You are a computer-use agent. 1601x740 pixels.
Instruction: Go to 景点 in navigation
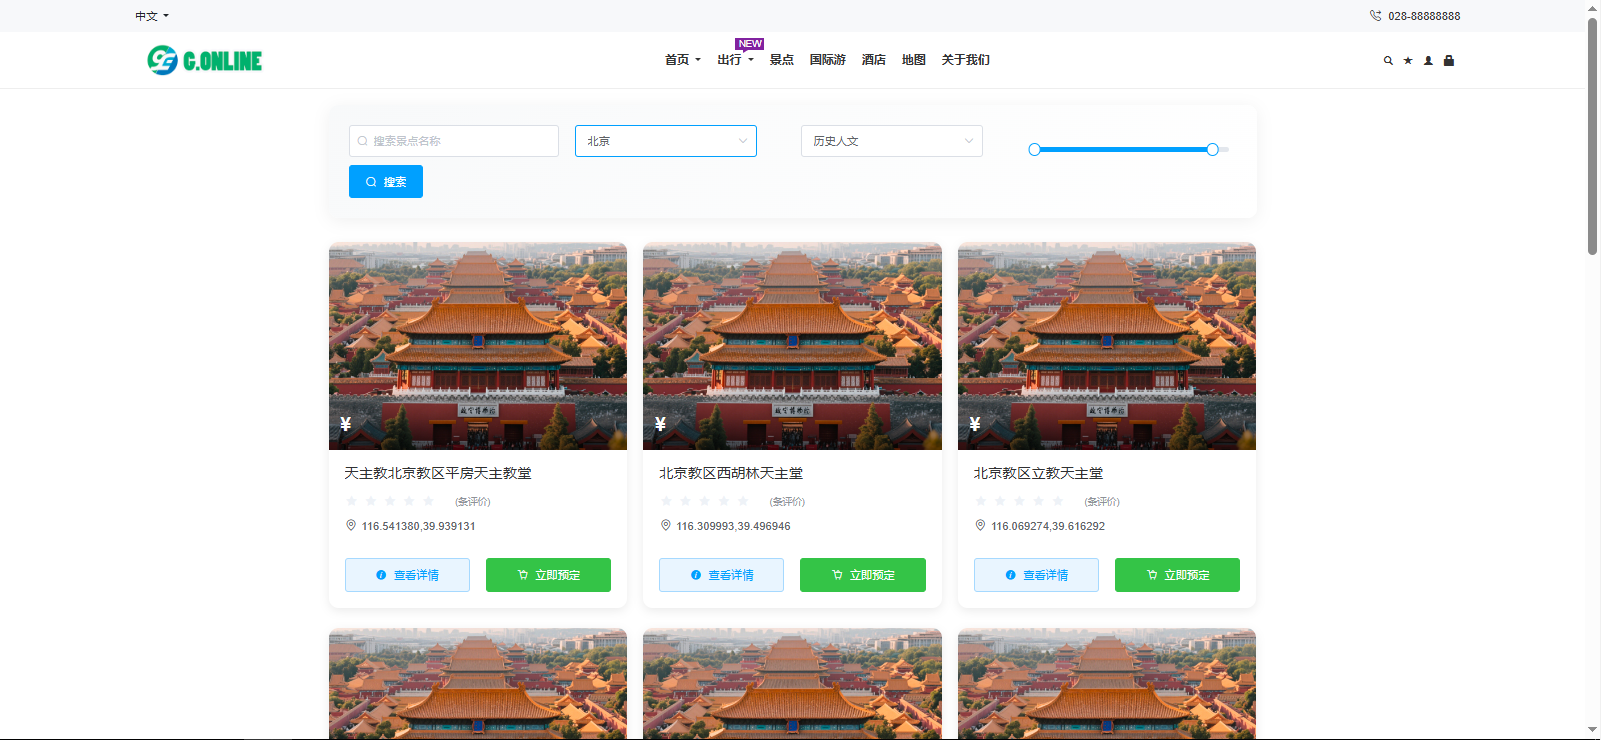pos(782,60)
